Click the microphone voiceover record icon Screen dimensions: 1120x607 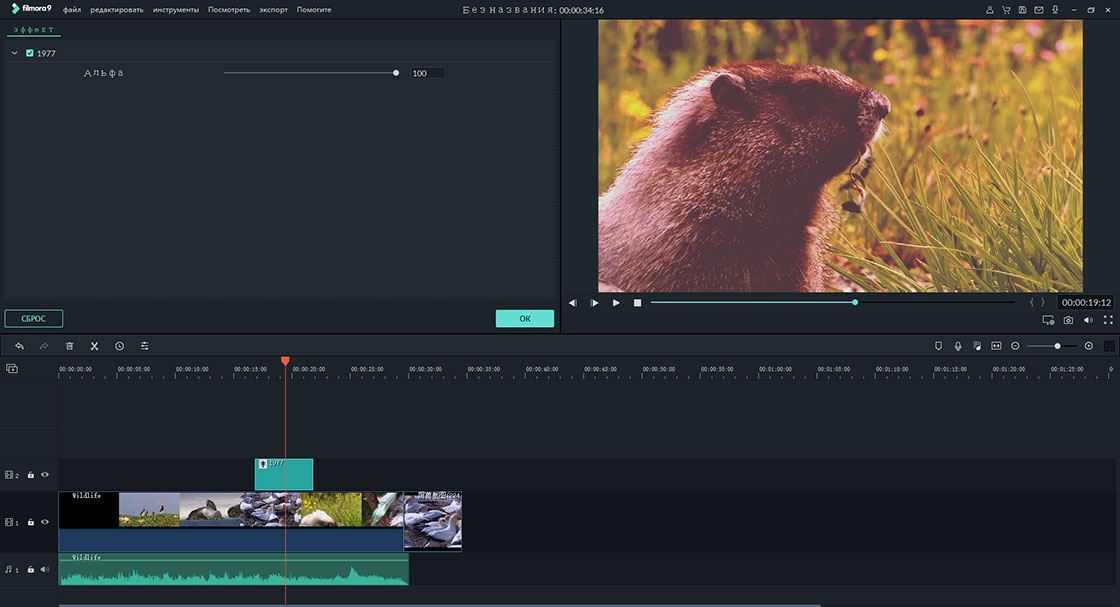(x=957, y=346)
